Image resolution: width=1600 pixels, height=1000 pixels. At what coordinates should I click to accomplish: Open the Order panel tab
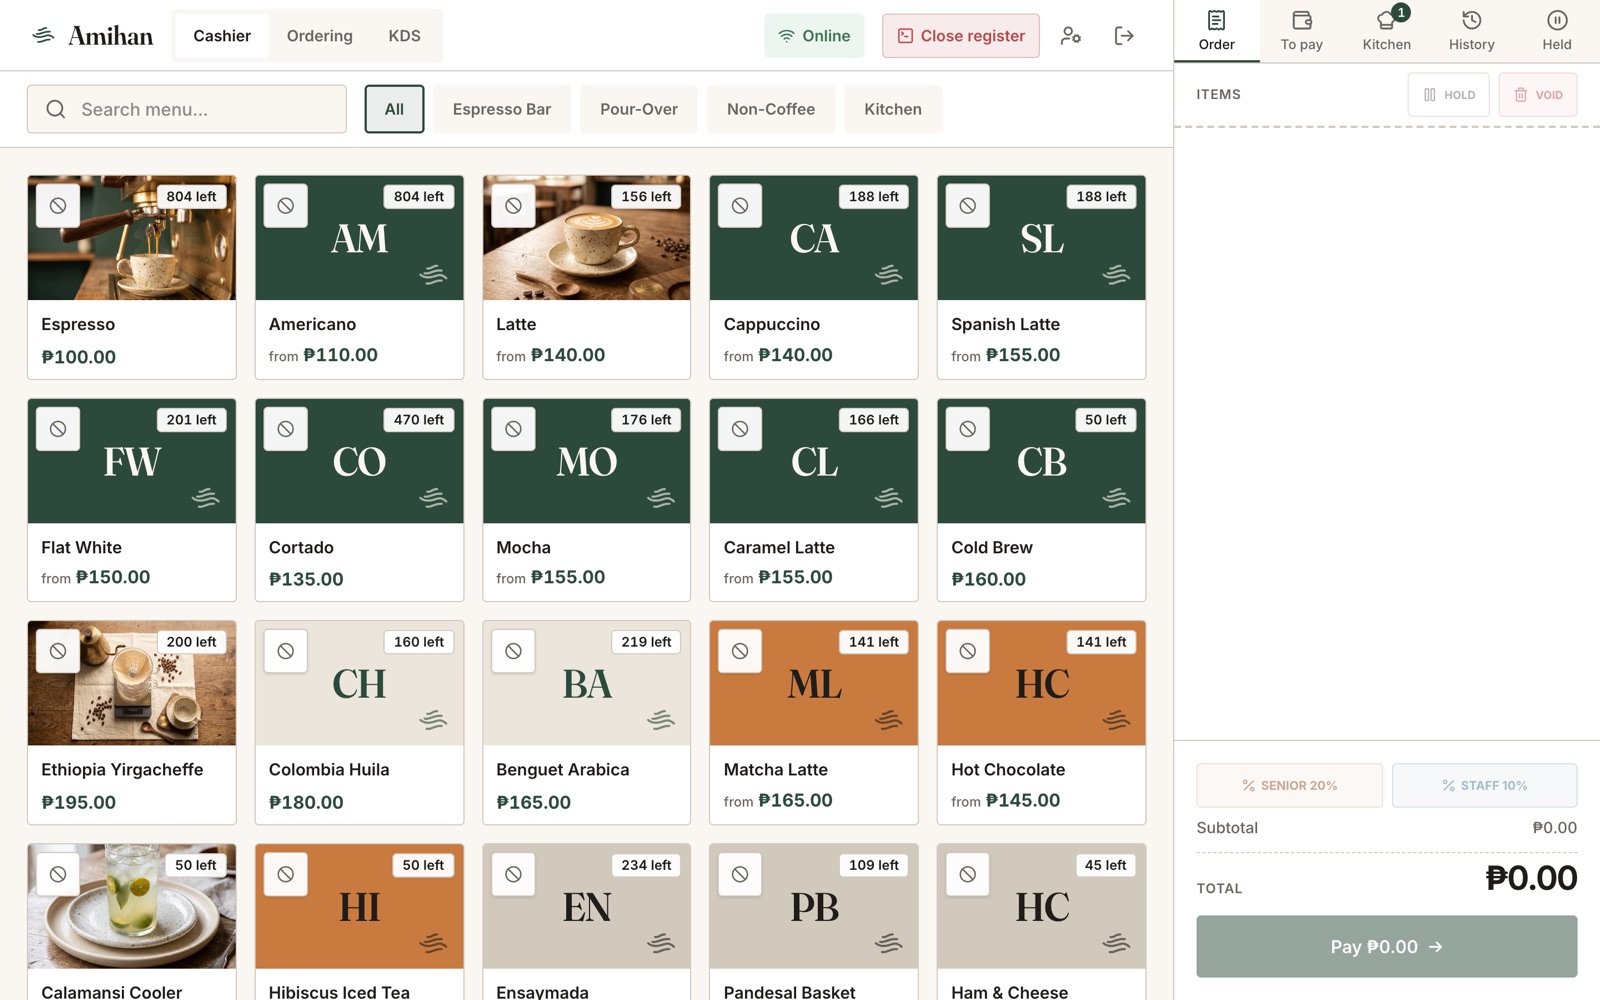(x=1217, y=31)
